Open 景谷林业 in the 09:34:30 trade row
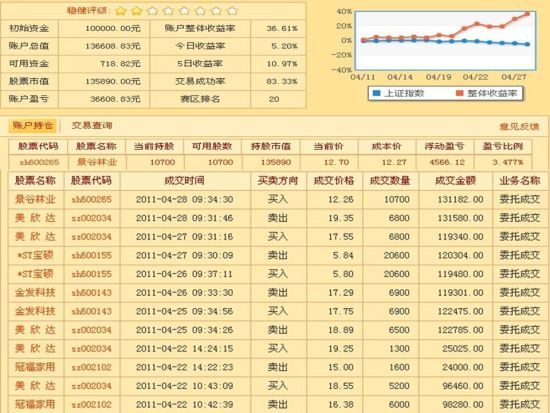The width and height of the screenshot is (550, 413). [x=35, y=199]
